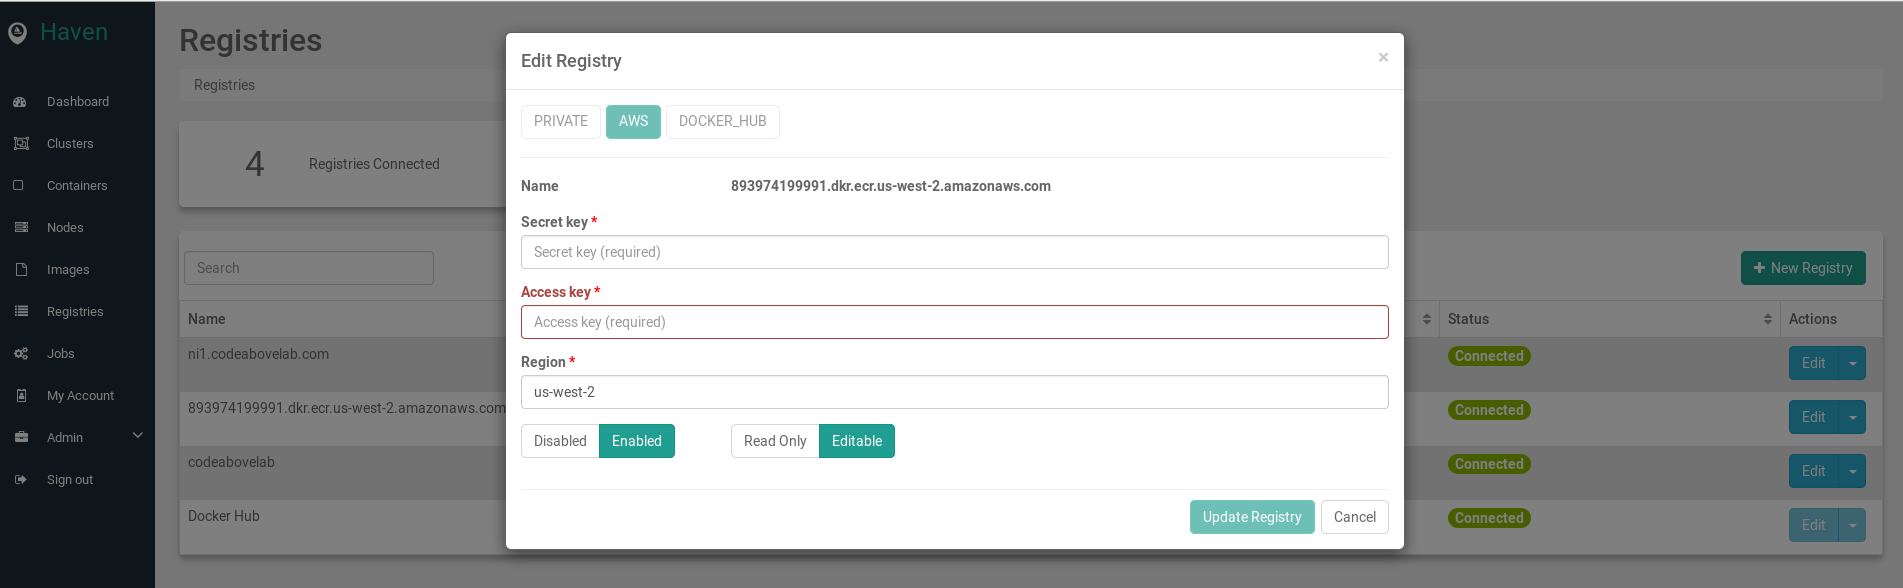Screen dimensions: 1903x588
Task: Open dropdown arrow beside codeabovelab Edit button
Action: coord(1852,471)
